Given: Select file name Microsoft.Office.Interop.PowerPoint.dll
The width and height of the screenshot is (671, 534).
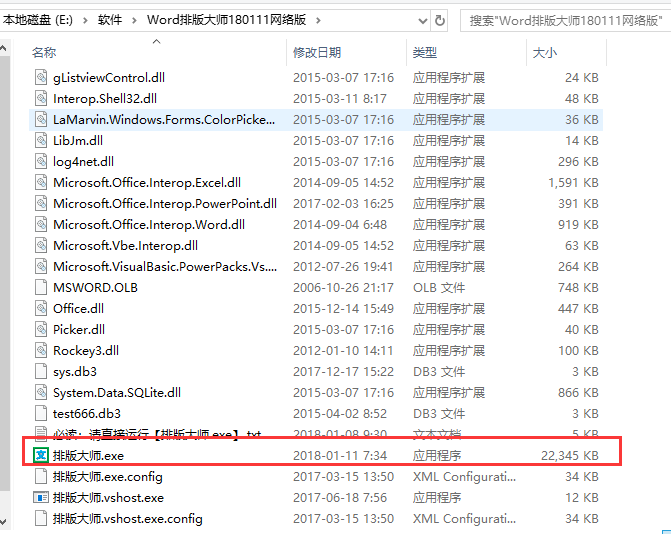Looking at the screenshot, I should click(165, 203).
